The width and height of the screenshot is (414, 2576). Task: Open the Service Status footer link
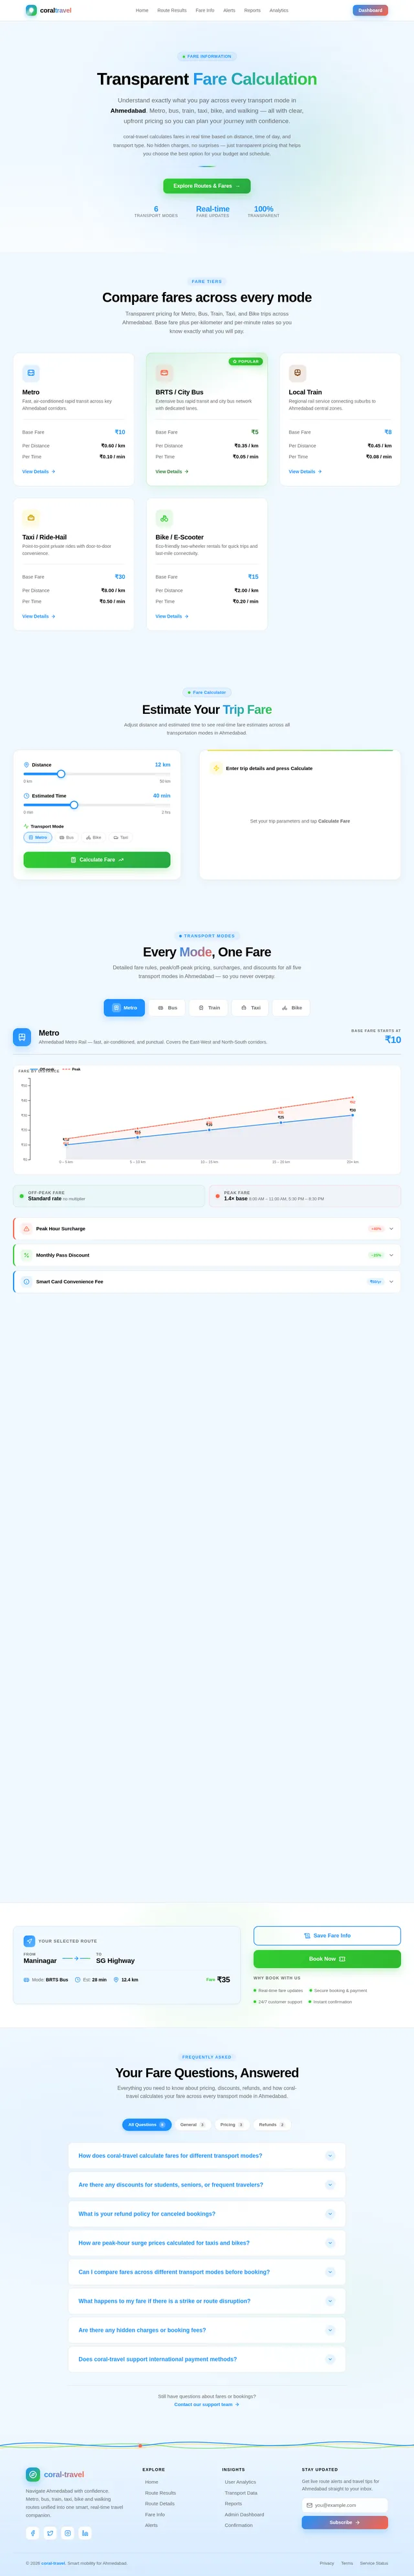[374, 2563]
